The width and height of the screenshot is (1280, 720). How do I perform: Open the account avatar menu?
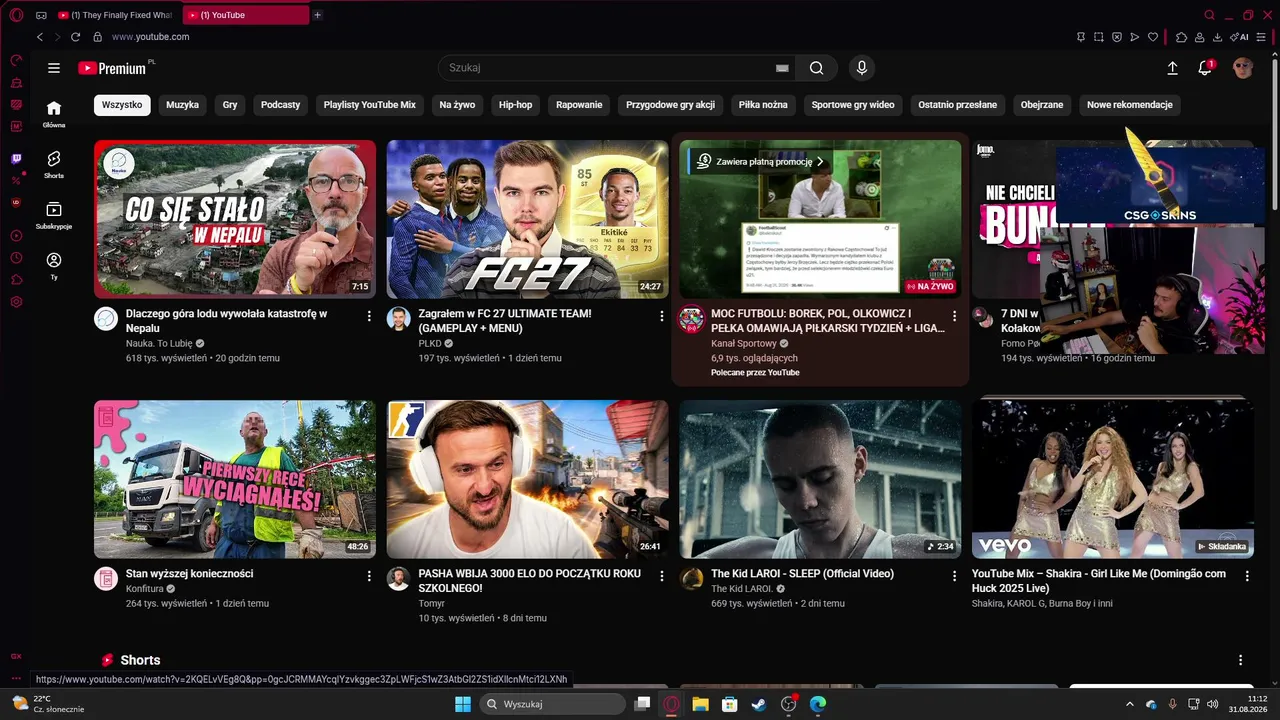tap(1243, 68)
